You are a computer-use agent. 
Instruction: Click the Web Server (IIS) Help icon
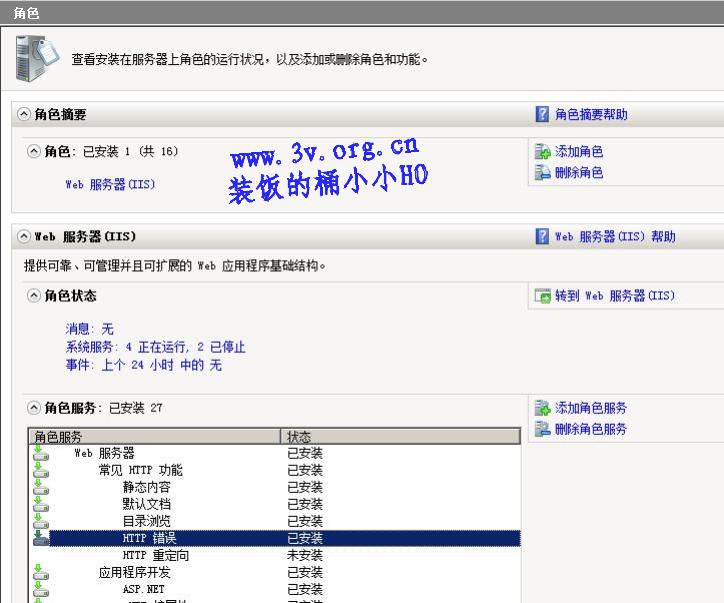[543, 237]
